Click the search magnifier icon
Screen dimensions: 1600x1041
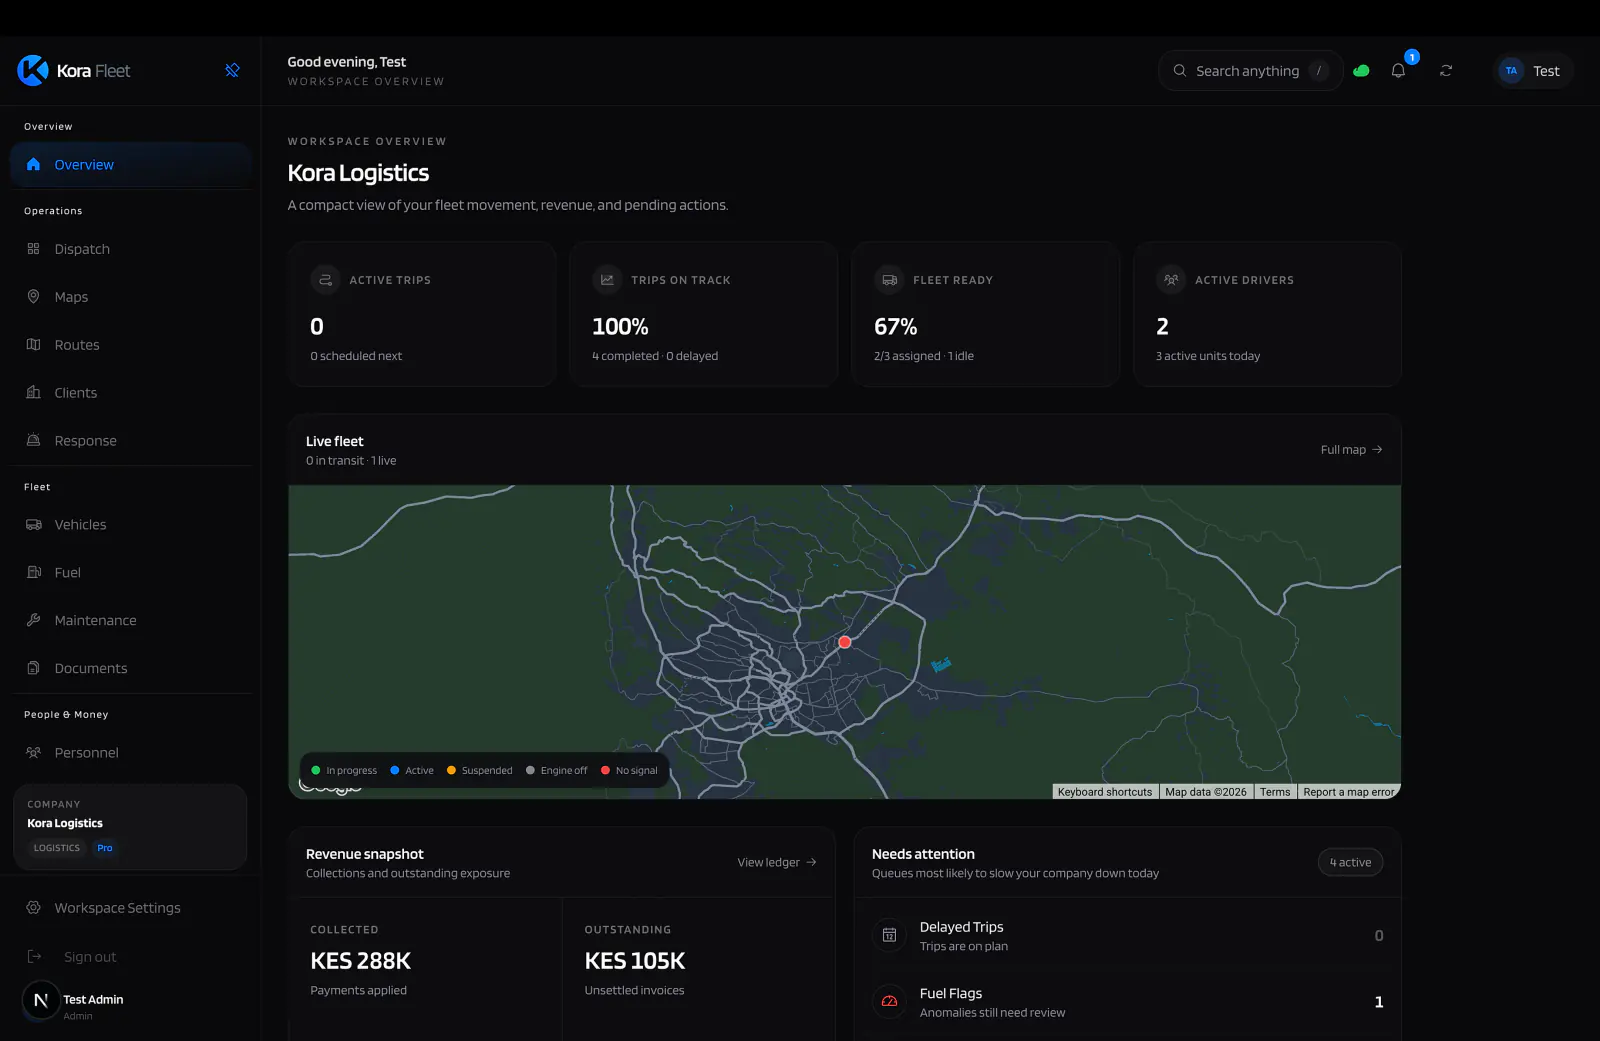pyautogui.click(x=1180, y=71)
